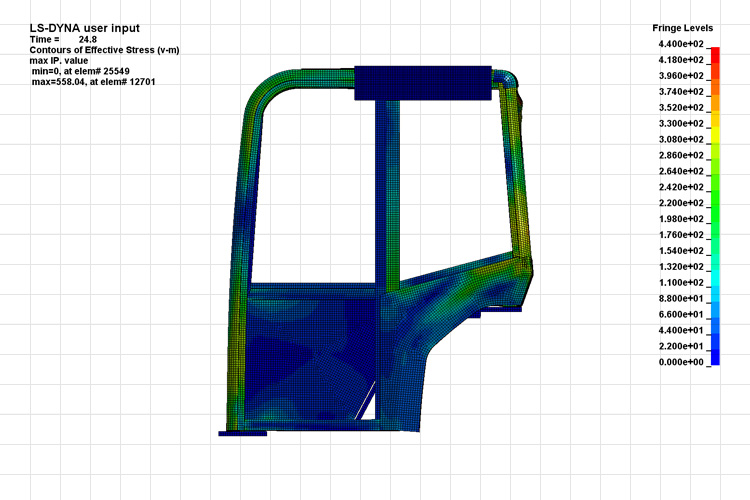750x500 pixels.
Task: Click fringe value 0.000e+00
Action: point(681,362)
